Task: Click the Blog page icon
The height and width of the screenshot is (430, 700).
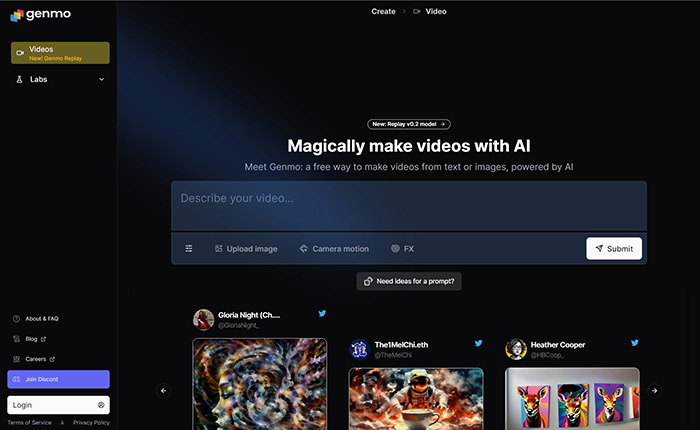Action: pyautogui.click(x=17, y=339)
